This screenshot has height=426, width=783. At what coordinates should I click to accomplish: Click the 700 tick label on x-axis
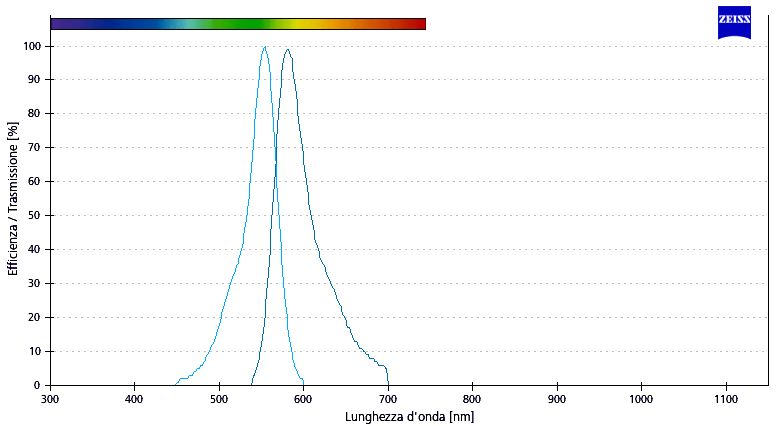pos(388,398)
